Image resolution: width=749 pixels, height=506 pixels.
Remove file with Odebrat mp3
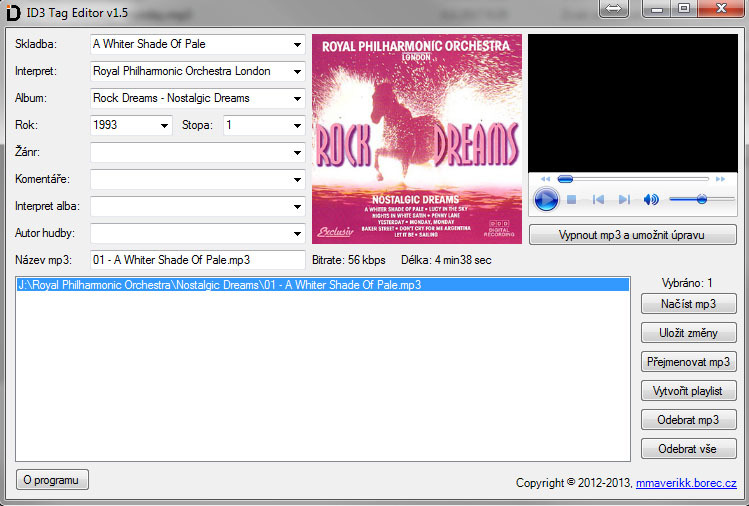point(688,420)
